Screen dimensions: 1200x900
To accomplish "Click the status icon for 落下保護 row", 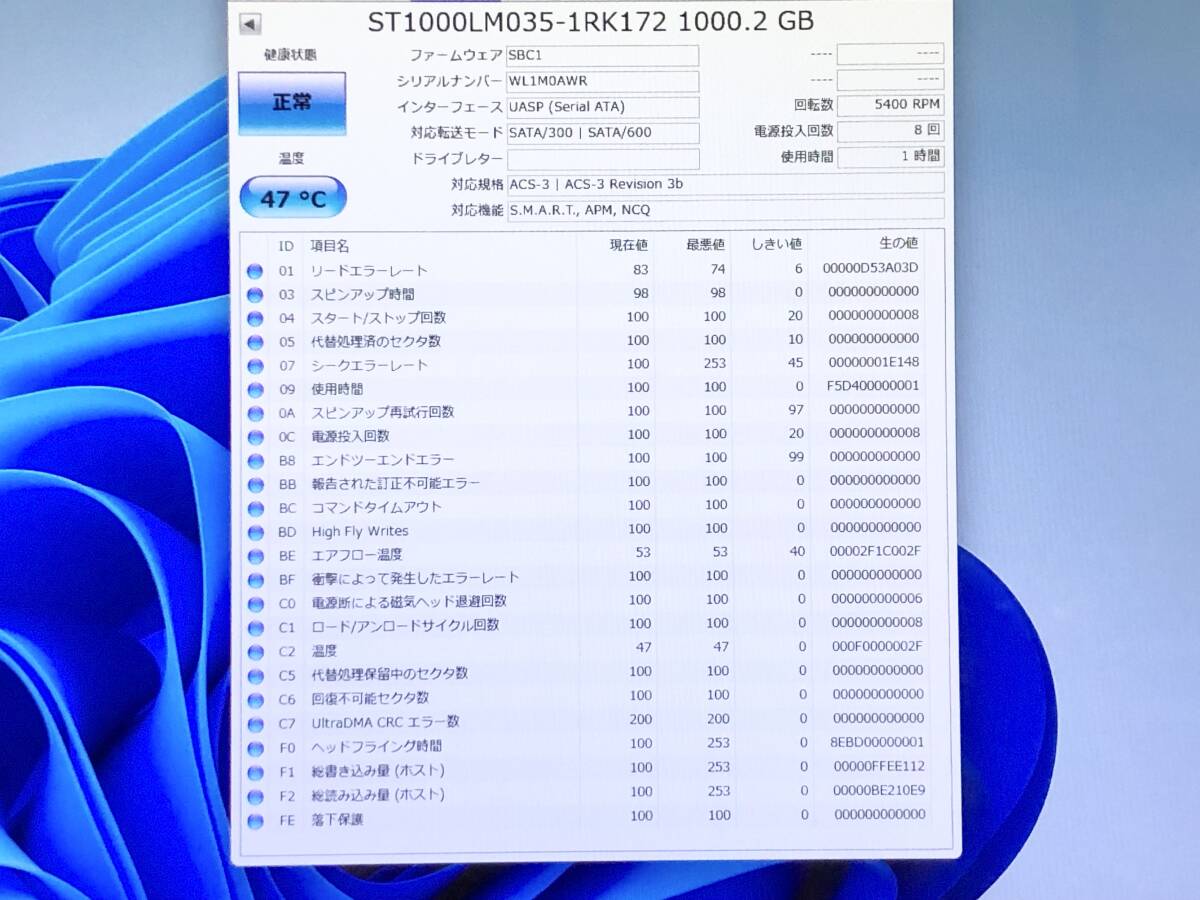I will coord(254,821).
